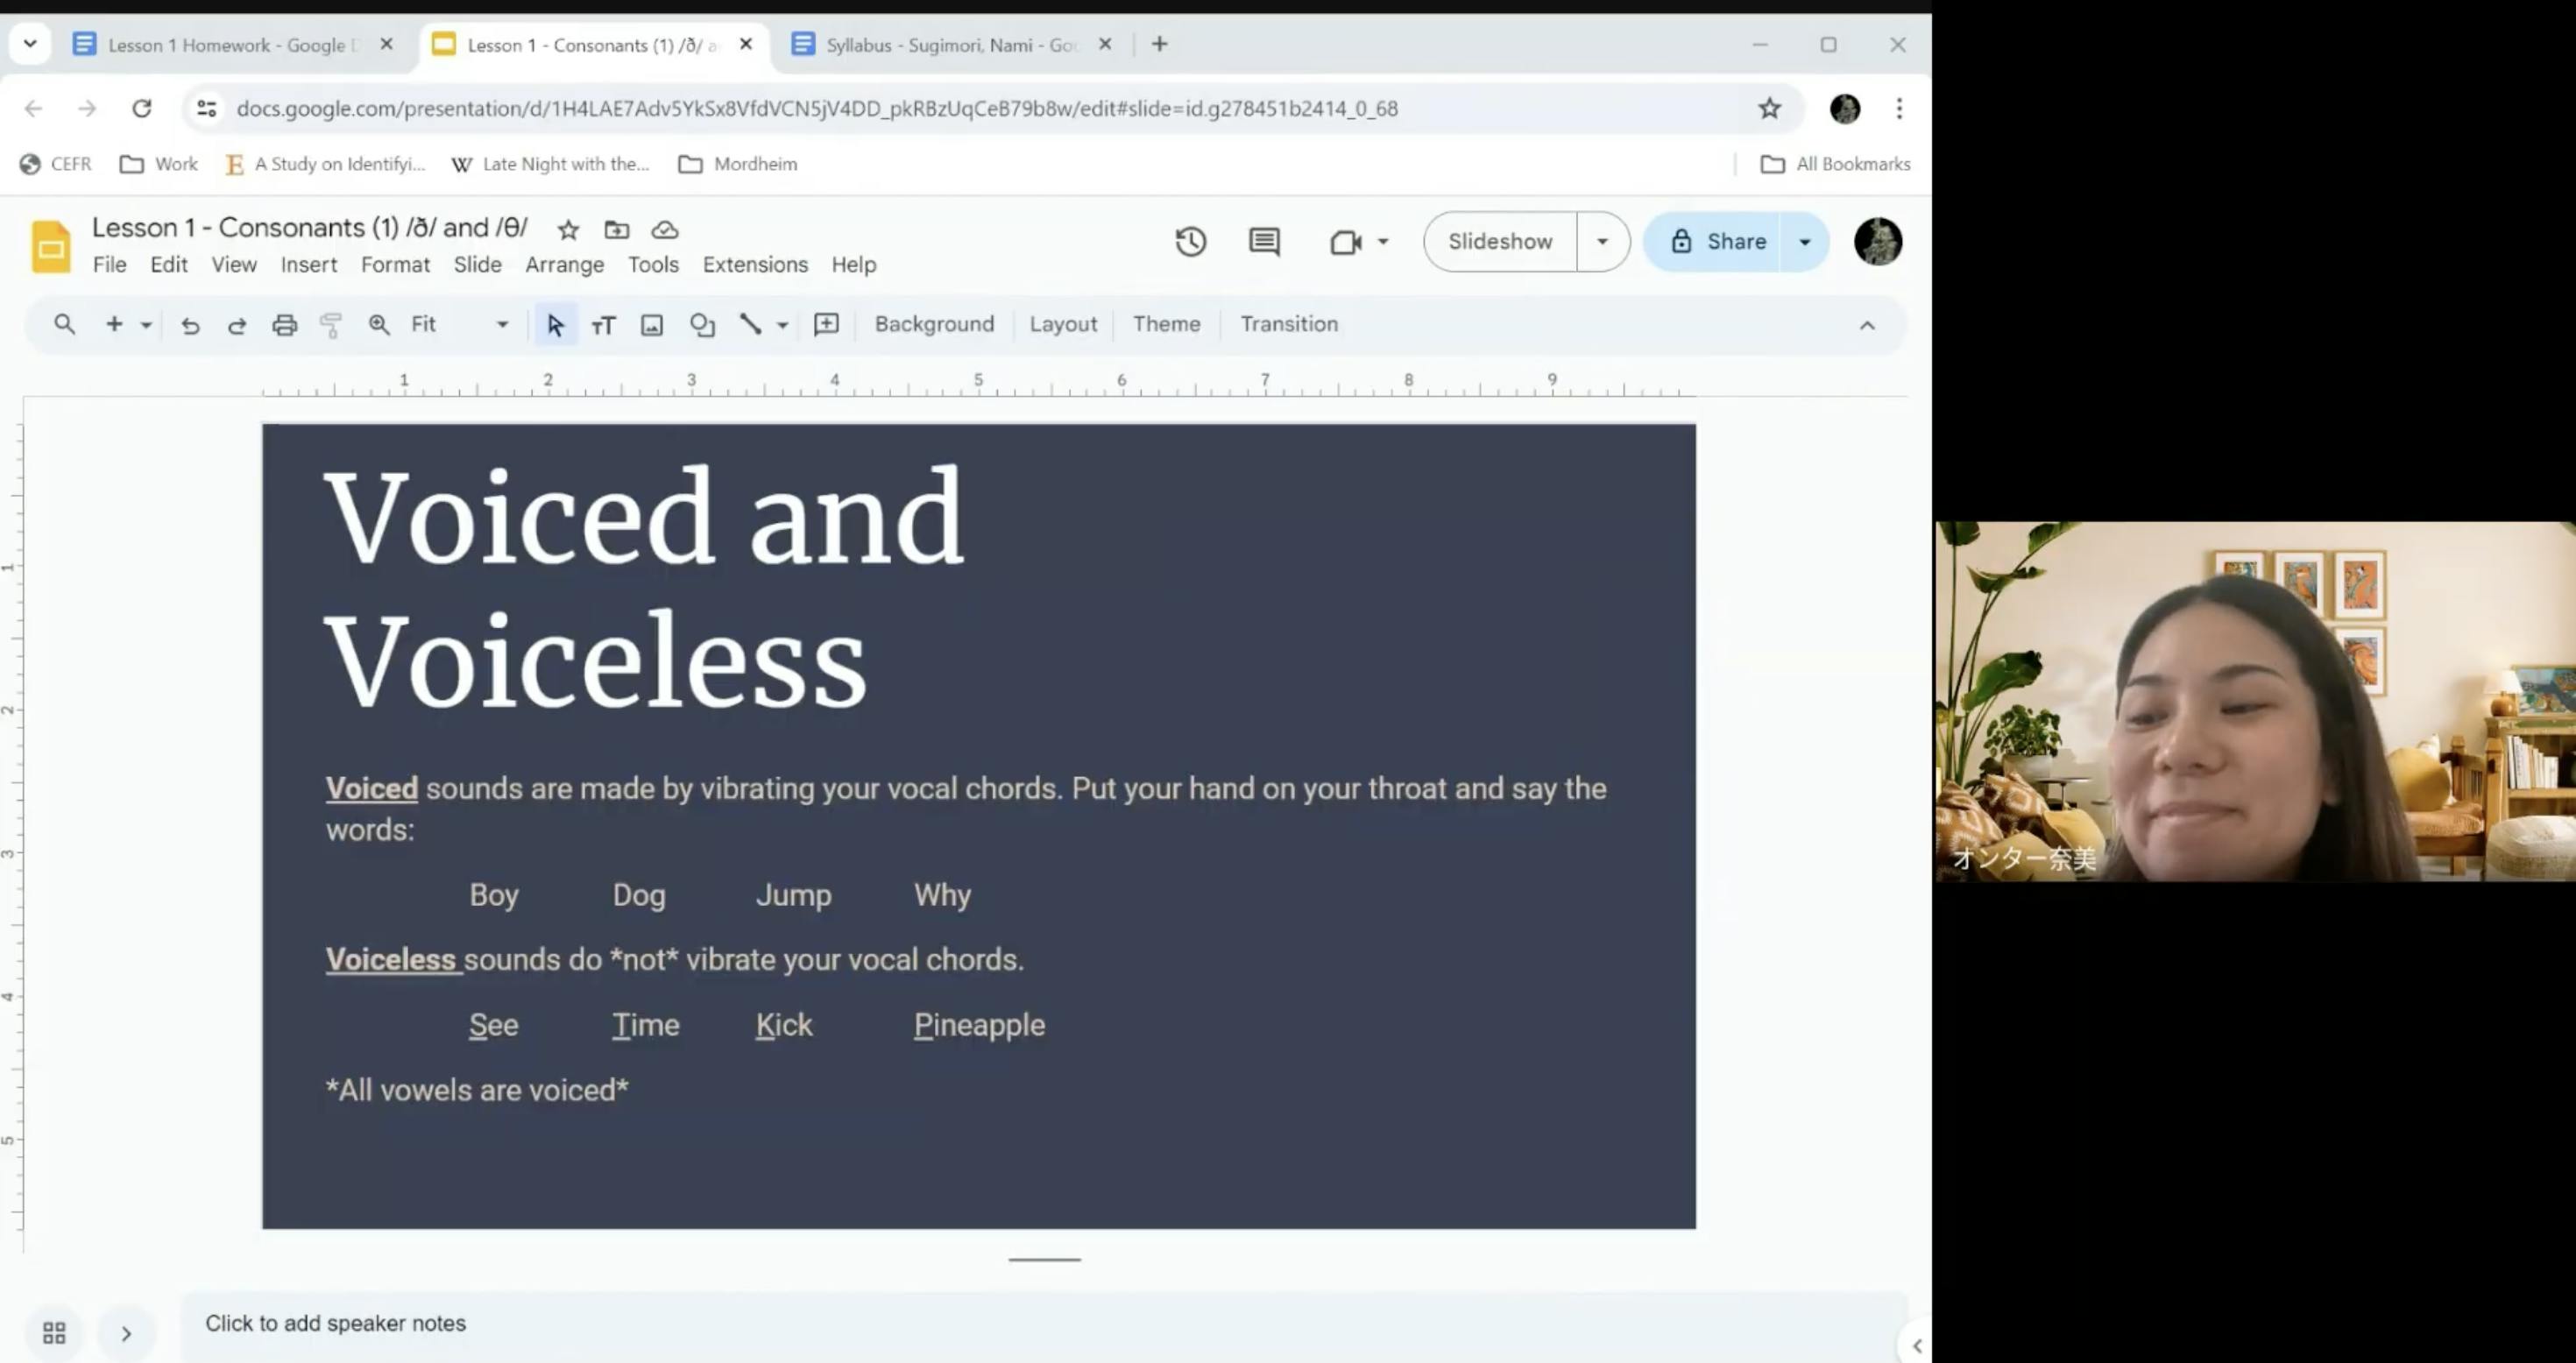2576x1363 pixels.
Task: Open comment history icon
Action: pyautogui.click(x=1264, y=241)
